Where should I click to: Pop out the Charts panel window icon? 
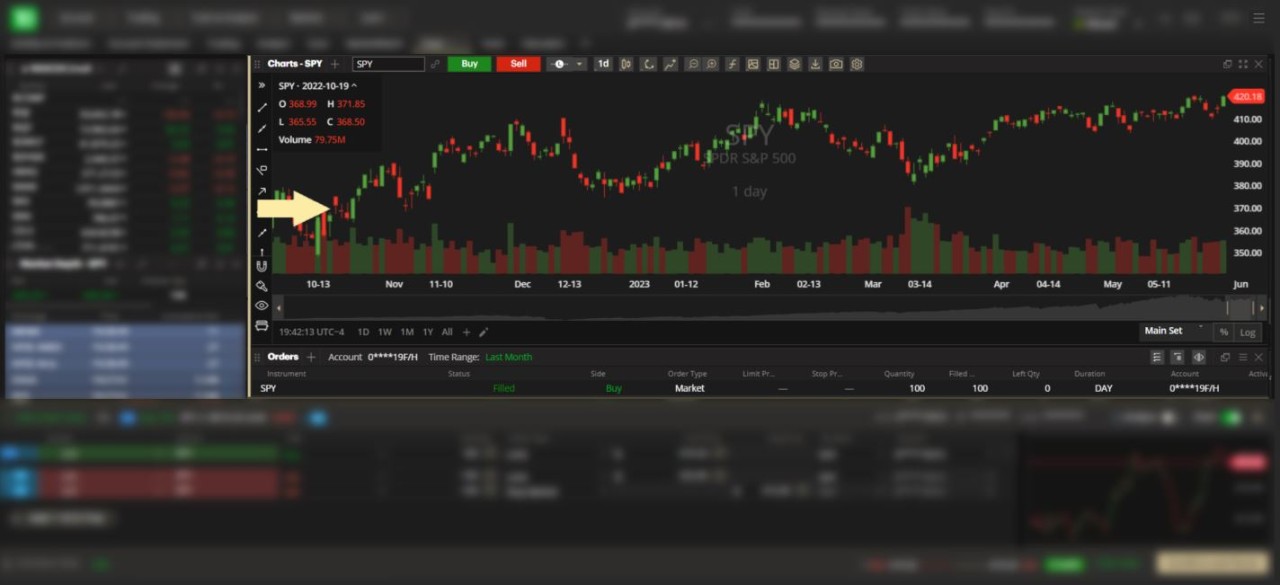tap(1227, 64)
